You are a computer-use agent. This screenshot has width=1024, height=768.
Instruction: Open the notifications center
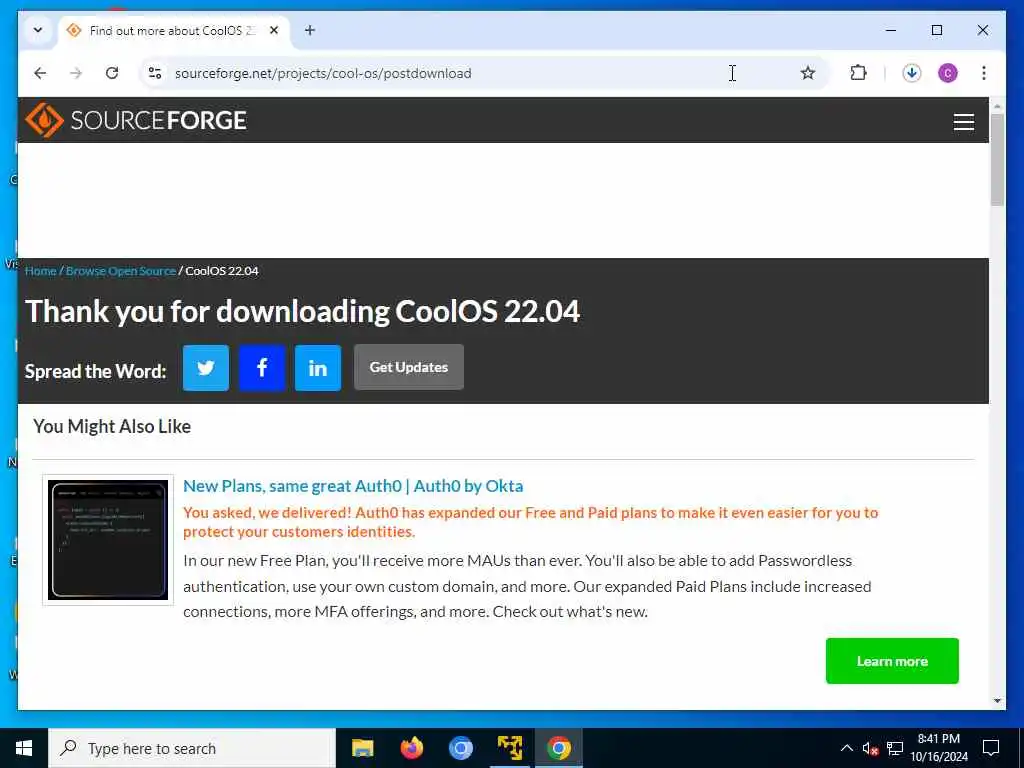[x=991, y=748]
